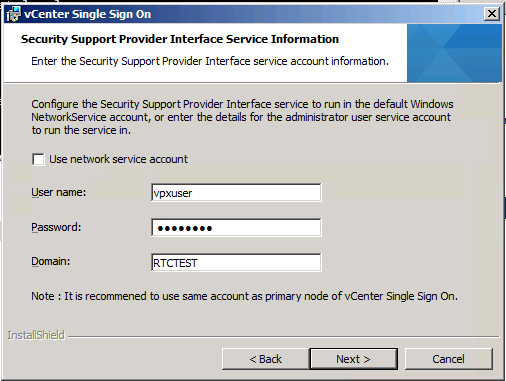
Task: Focus the User name field containing vpxuser
Action: [236, 193]
